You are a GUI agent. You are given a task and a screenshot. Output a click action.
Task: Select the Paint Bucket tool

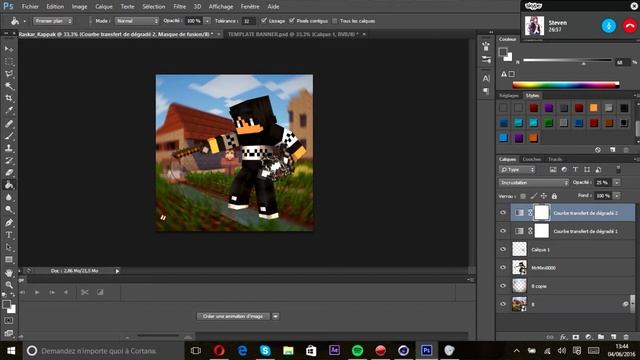click(x=9, y=185)
